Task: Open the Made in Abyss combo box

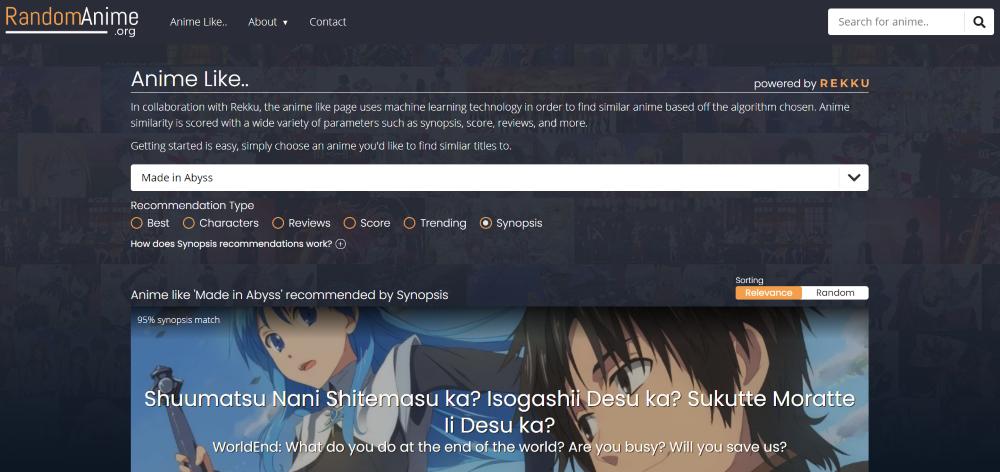Action: [499, 177]
